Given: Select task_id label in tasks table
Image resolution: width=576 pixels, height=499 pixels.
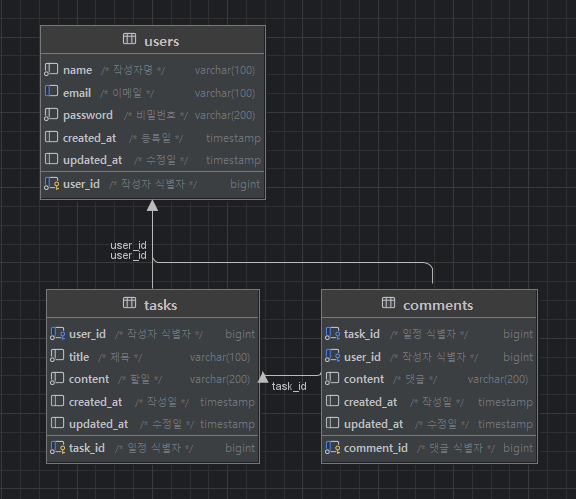Looking at the screenshot, I should [x=87, y=448].
